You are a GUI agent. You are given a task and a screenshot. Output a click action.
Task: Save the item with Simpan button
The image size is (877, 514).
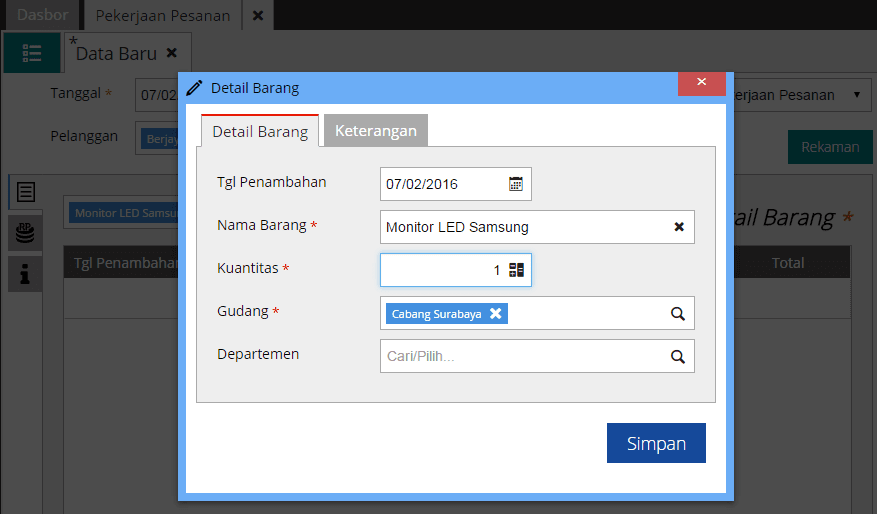[656, 443]
